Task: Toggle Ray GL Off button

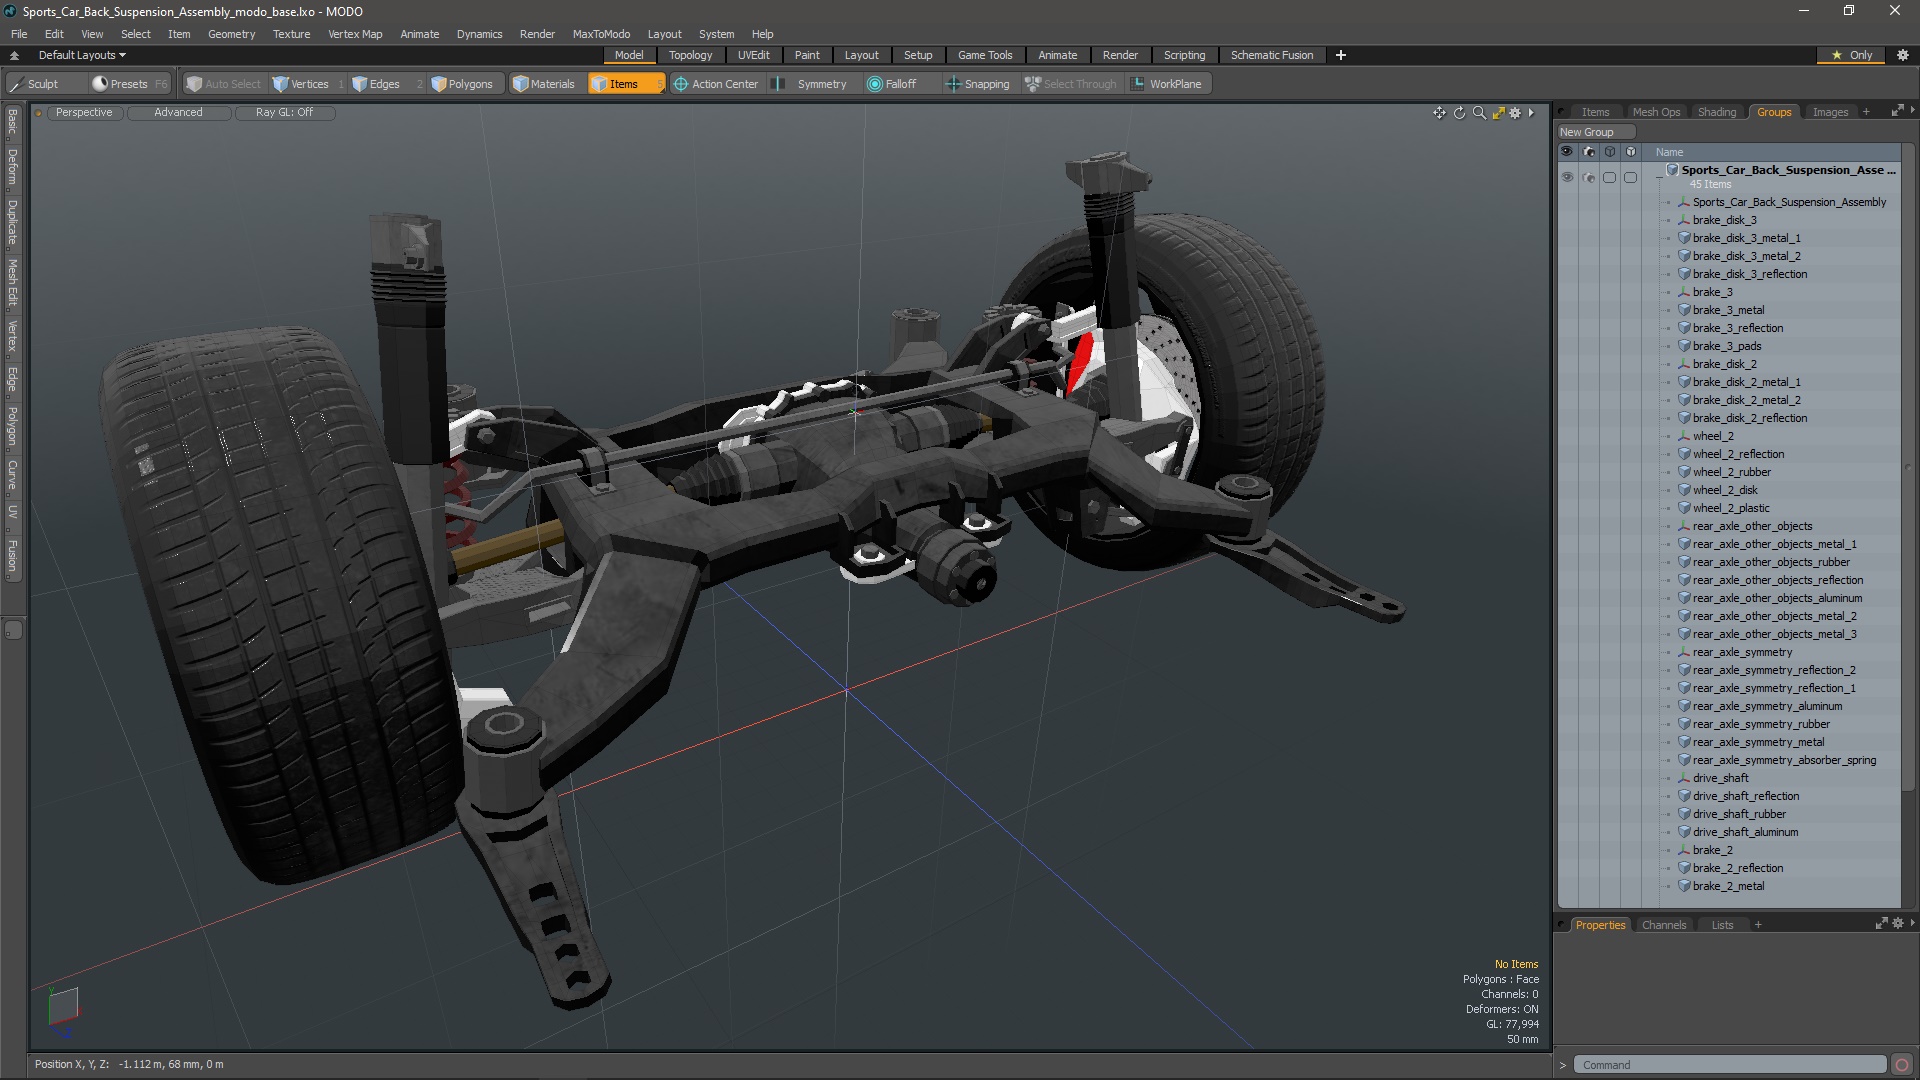Action: 284,112
